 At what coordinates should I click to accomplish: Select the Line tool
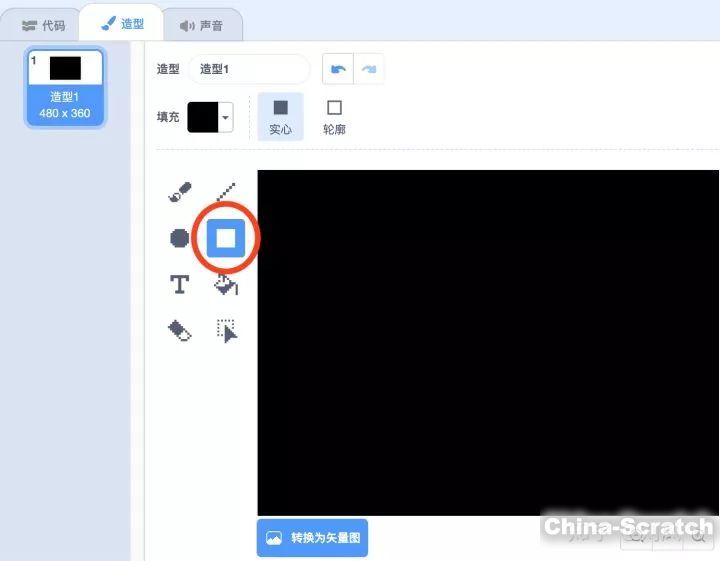pos(227,193)
